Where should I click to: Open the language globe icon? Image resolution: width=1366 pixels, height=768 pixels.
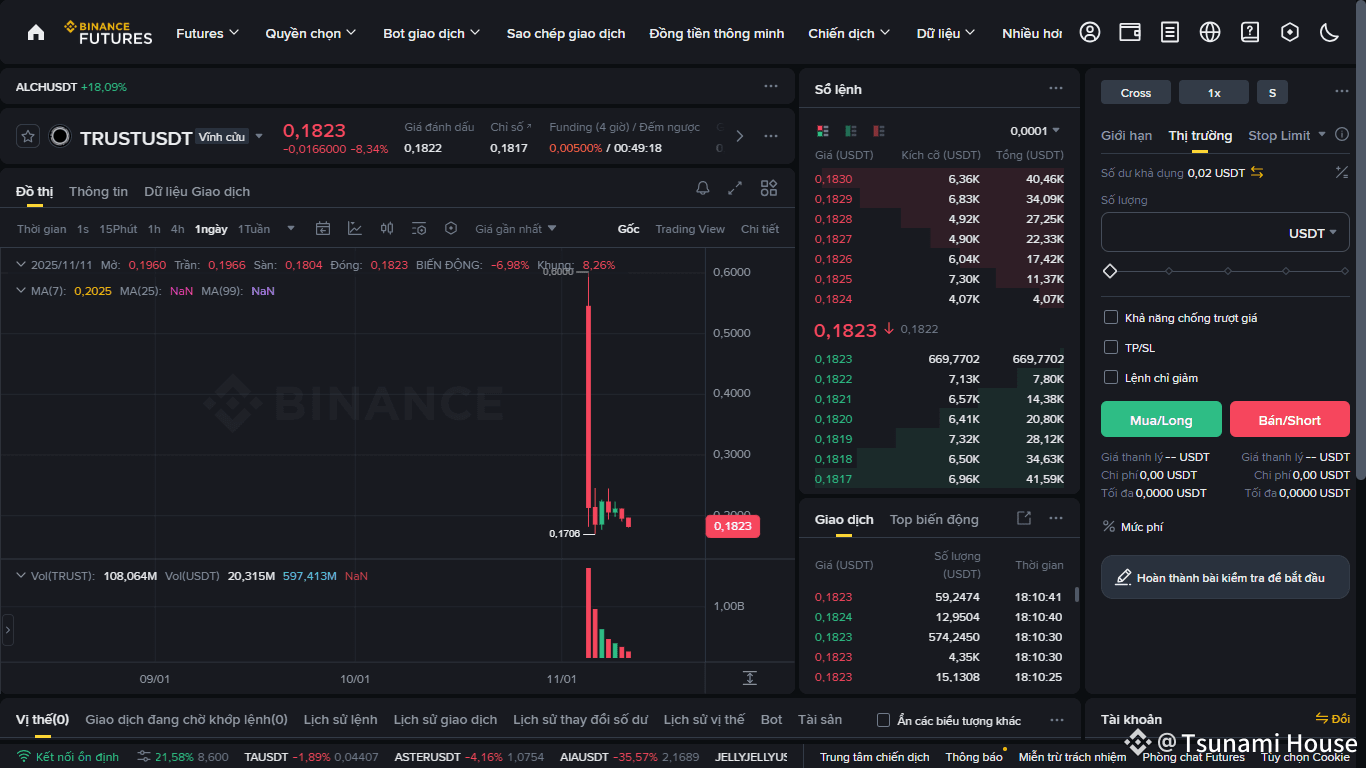coord(1210,32)
